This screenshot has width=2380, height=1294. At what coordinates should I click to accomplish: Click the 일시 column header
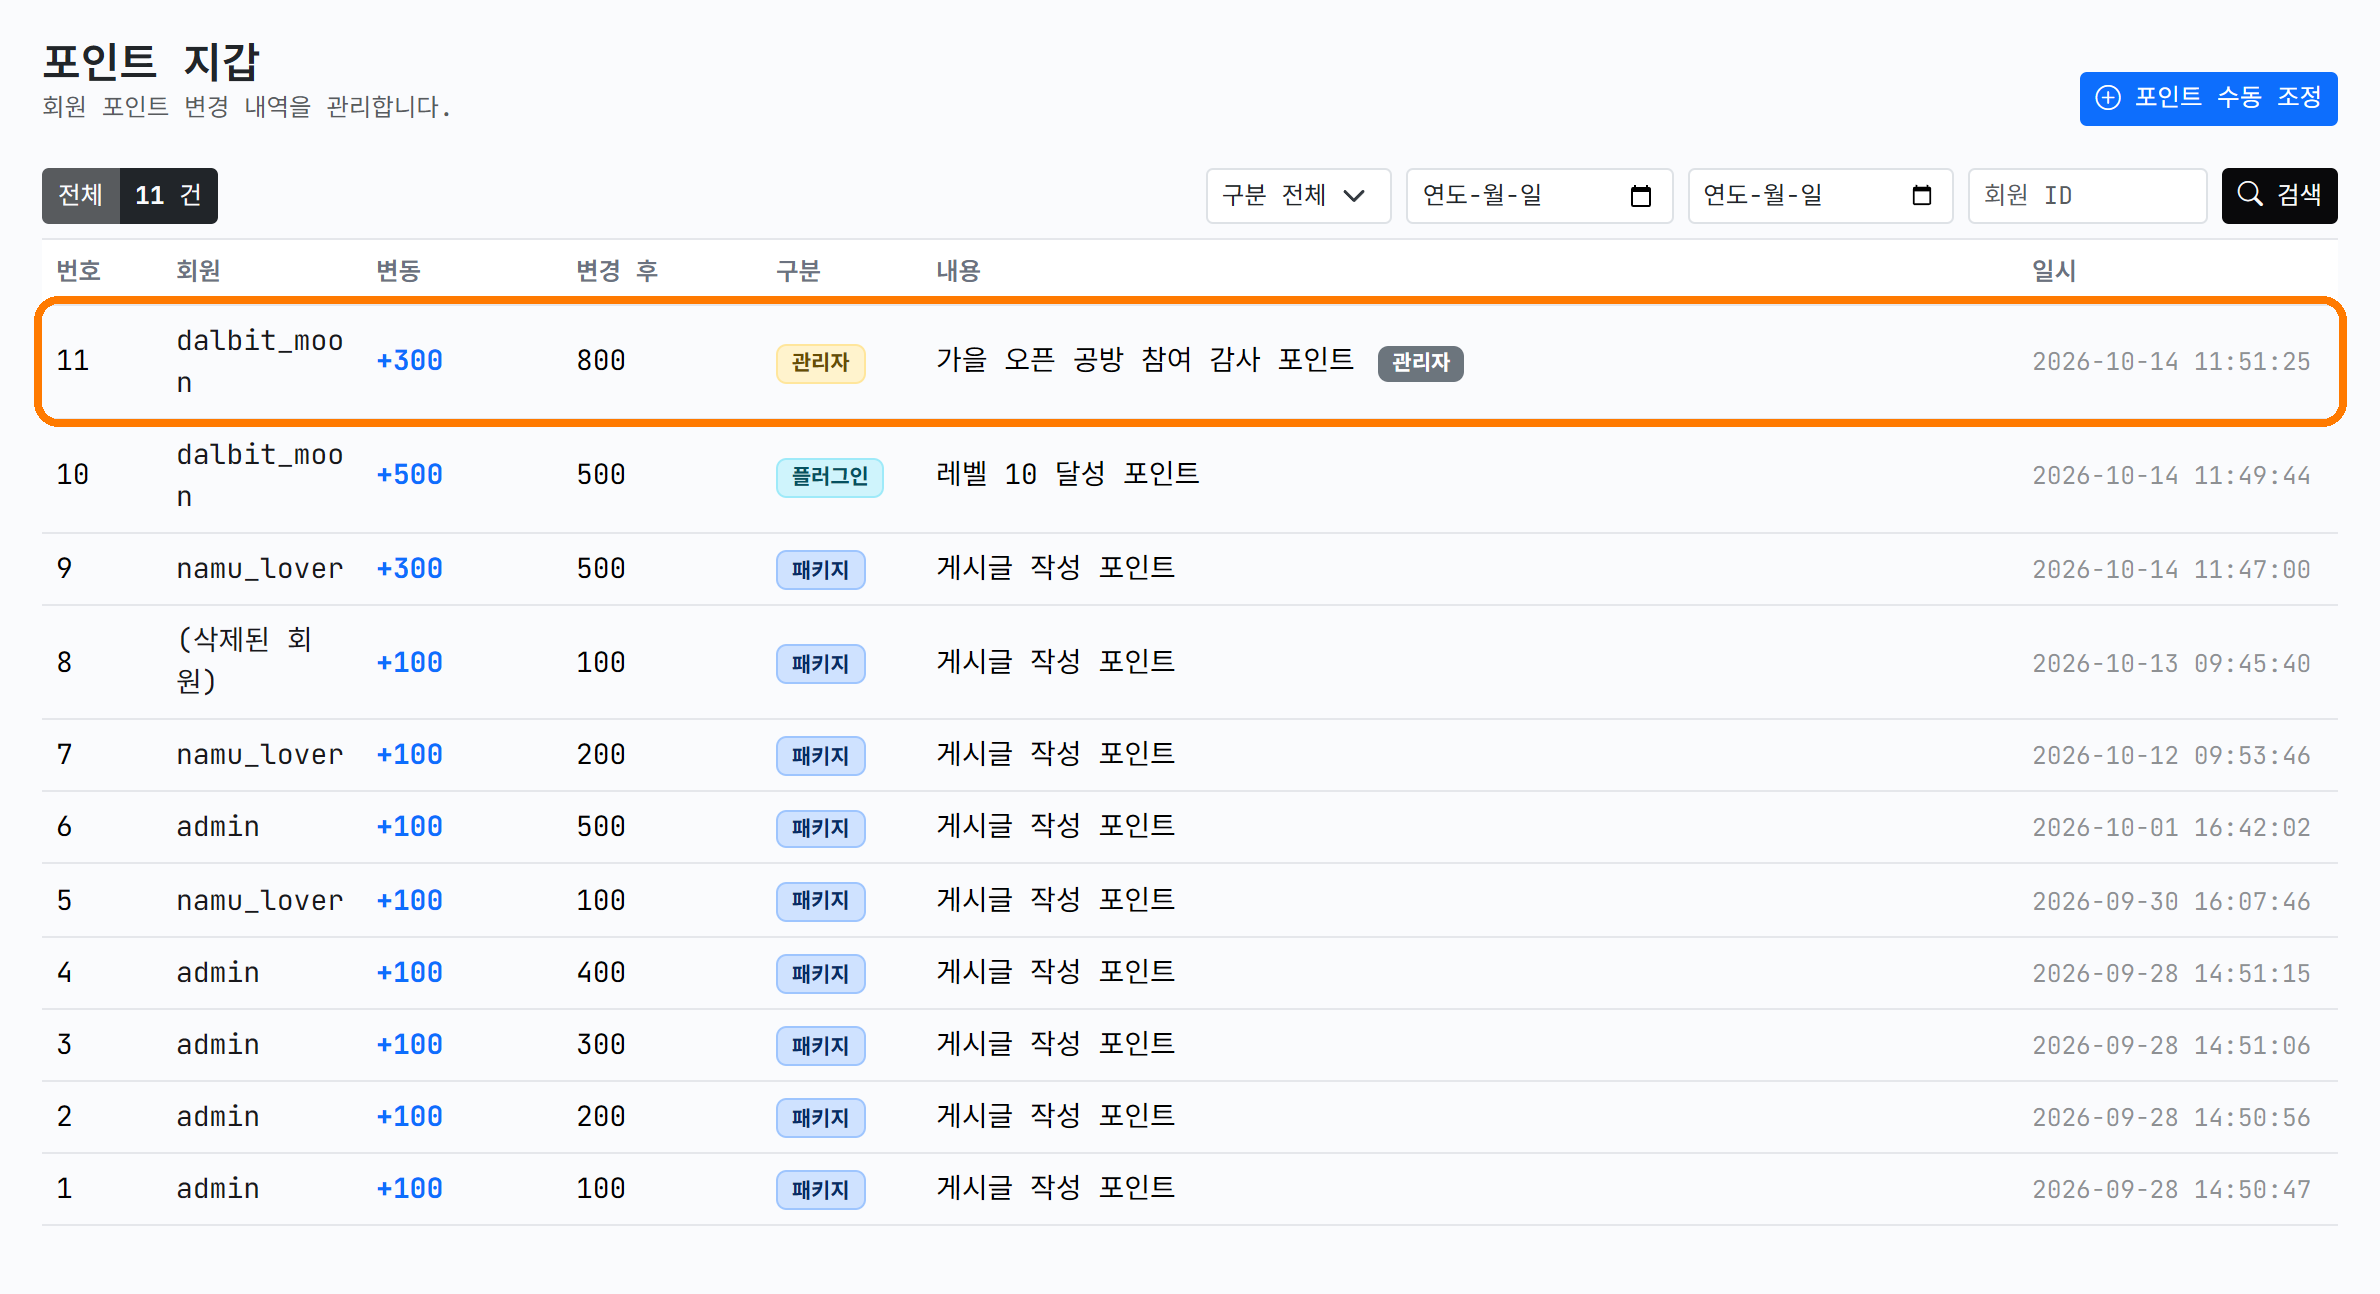point(2054,271)
